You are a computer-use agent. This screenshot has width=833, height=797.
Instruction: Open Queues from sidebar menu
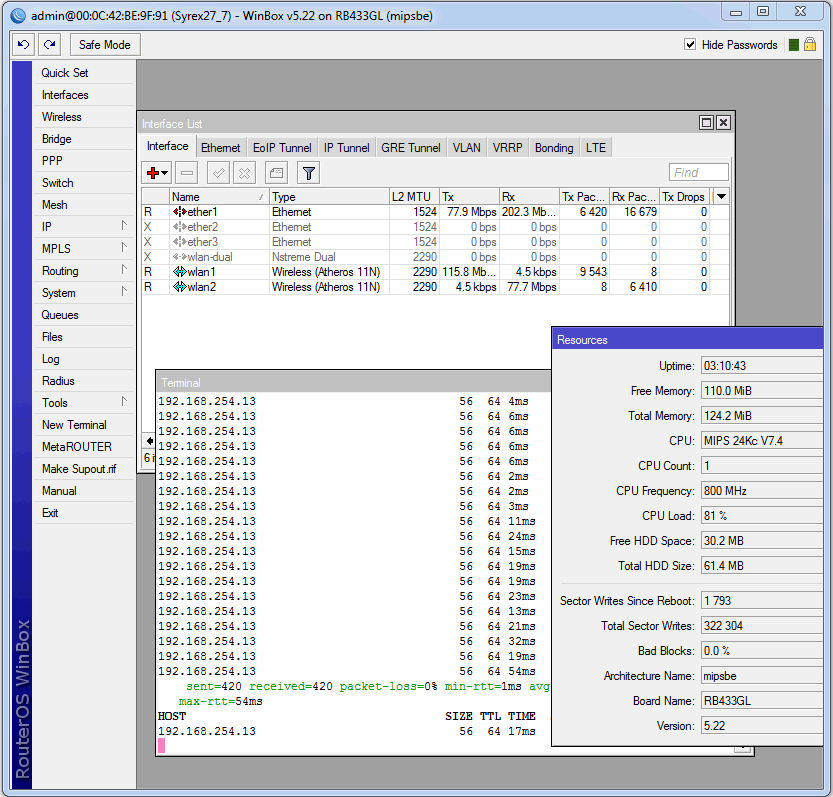83,315
